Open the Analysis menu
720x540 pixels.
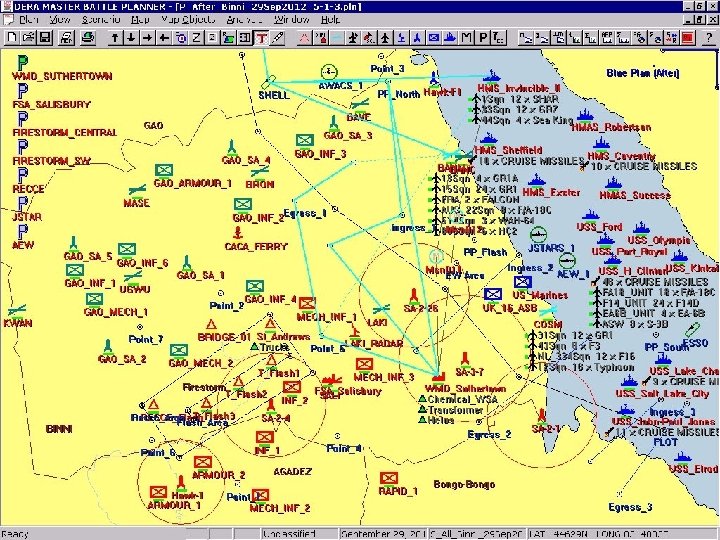point(244,20)
